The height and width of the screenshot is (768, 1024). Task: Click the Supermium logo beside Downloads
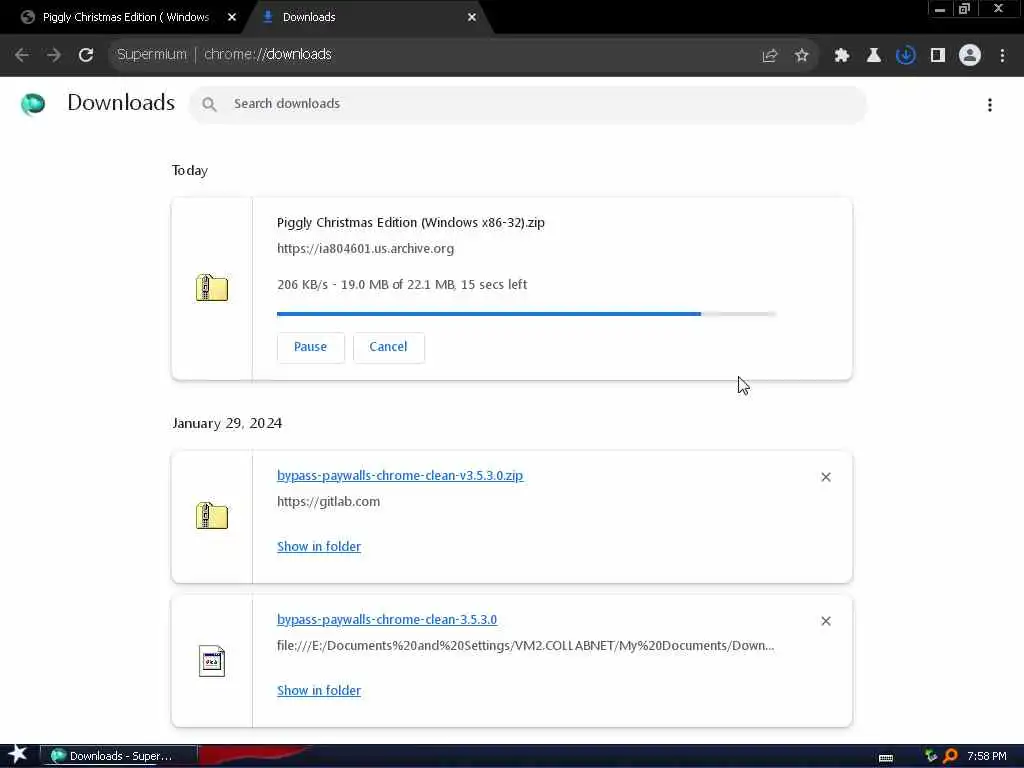33,104
